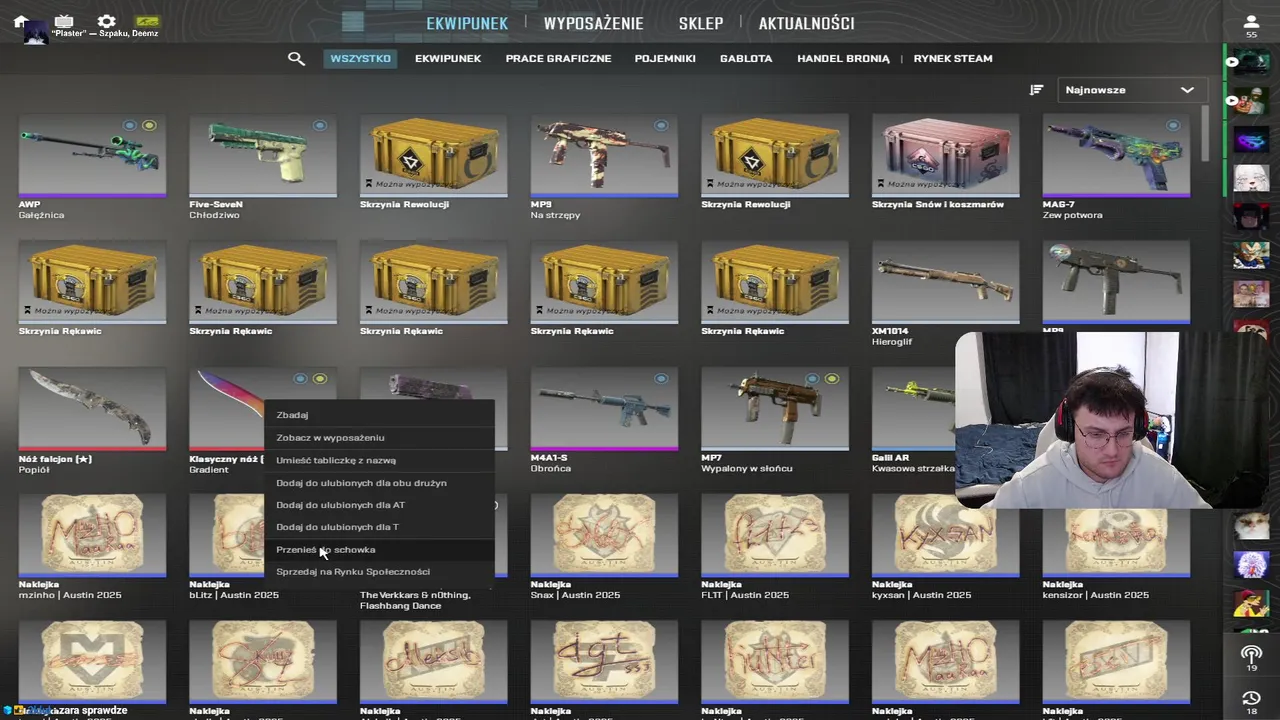Choose Przenieś do schowka
This screenshot has height=720, width=1280.
[379, 549]
